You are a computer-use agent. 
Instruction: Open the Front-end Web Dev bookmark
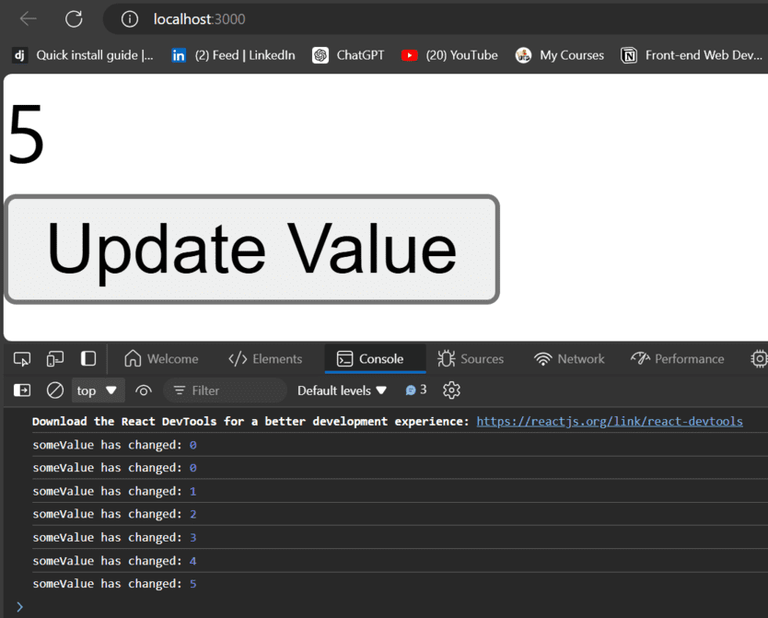click(691, 55)
